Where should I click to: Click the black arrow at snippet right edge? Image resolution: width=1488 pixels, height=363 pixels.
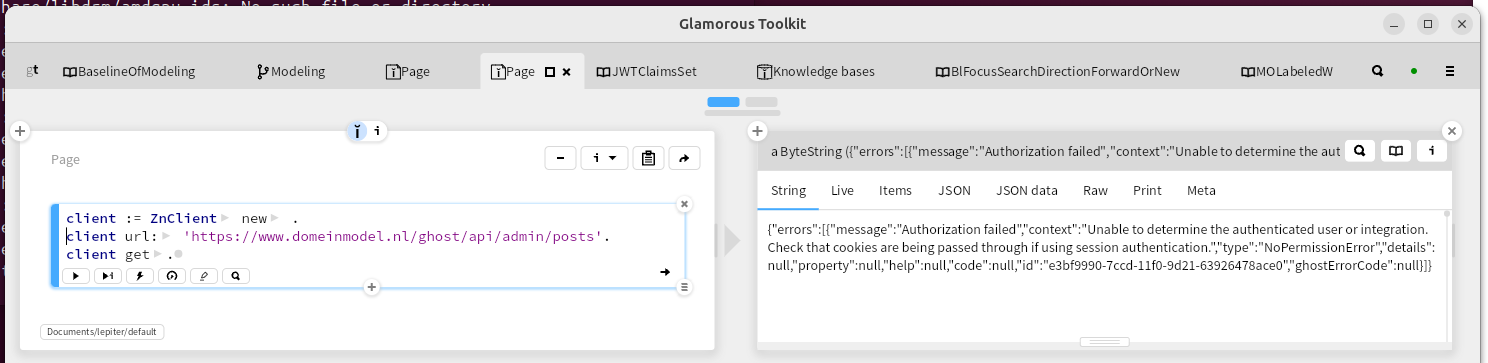pyautogui.click(x=665, y=271)
